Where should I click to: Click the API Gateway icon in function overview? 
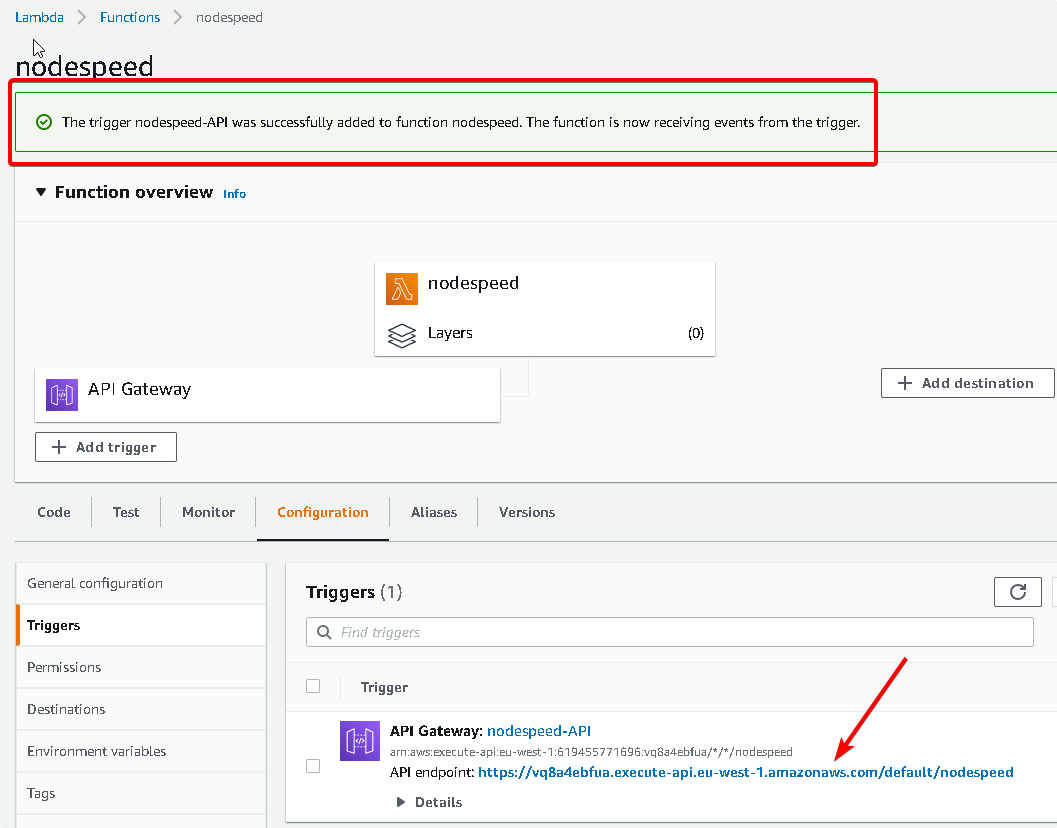(62, 395)
